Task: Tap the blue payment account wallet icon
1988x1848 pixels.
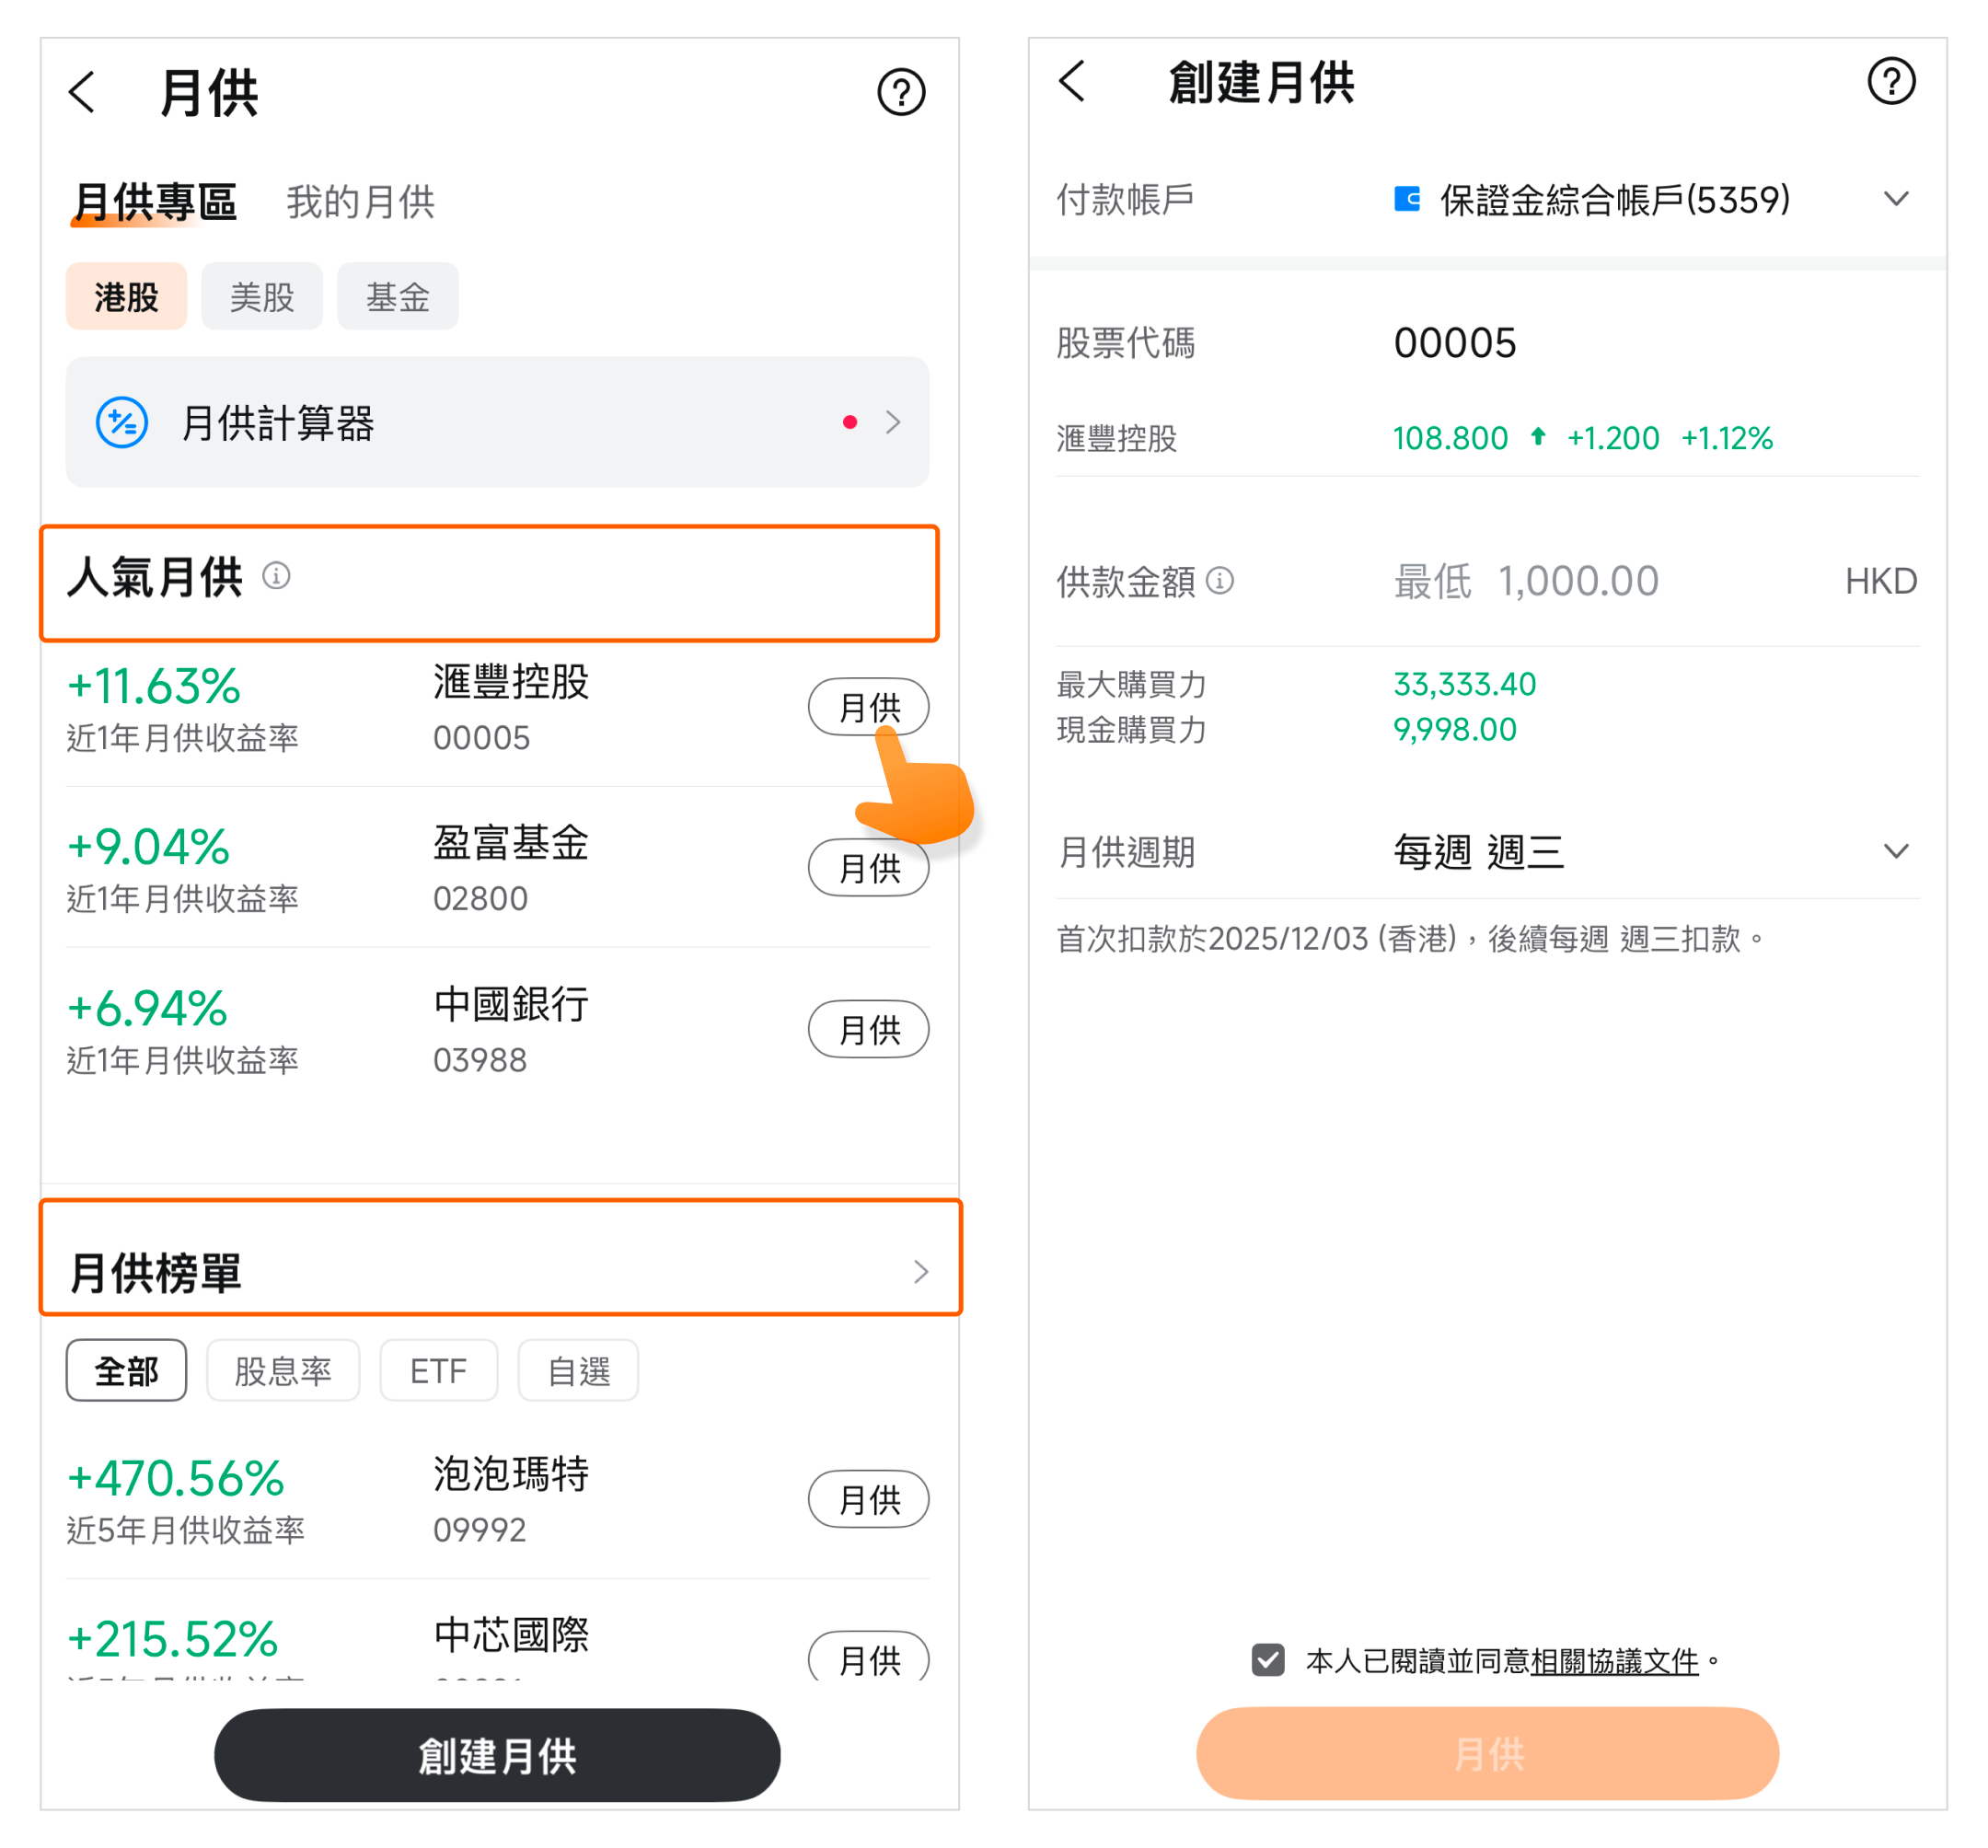Action: click(1407, 199)
